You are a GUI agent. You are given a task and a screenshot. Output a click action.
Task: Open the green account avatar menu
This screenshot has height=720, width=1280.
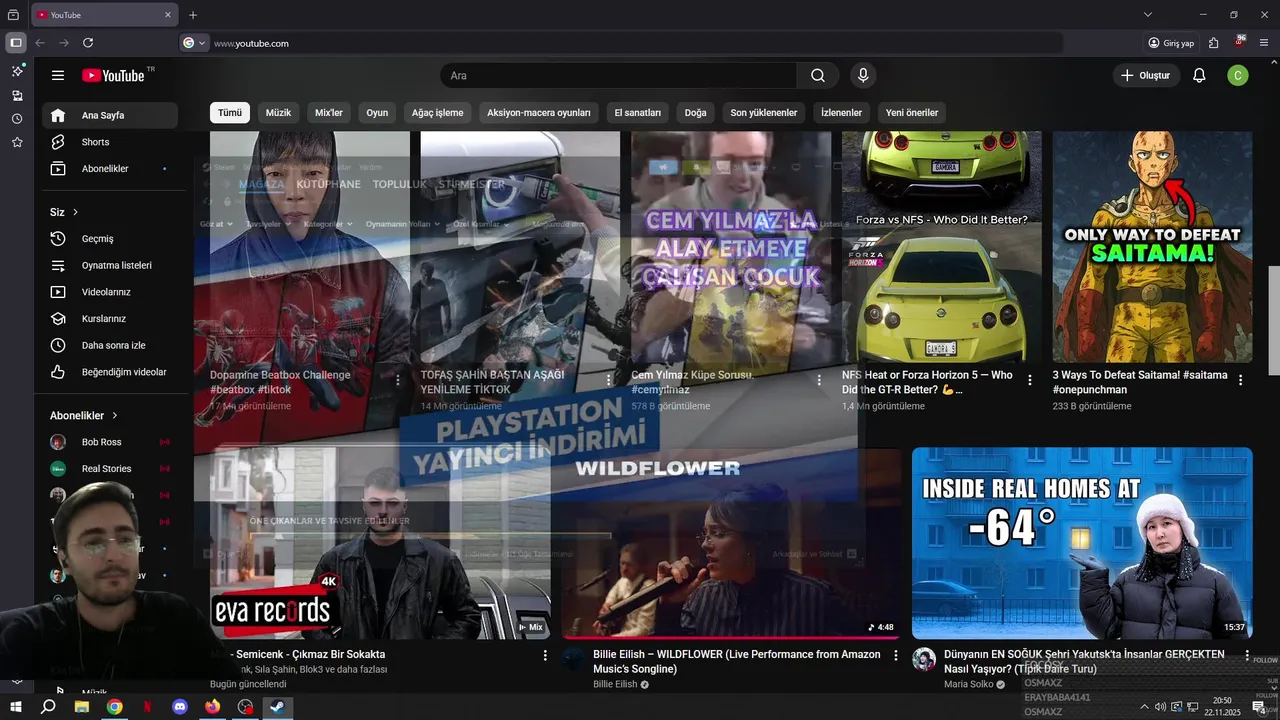[1238, 76]
